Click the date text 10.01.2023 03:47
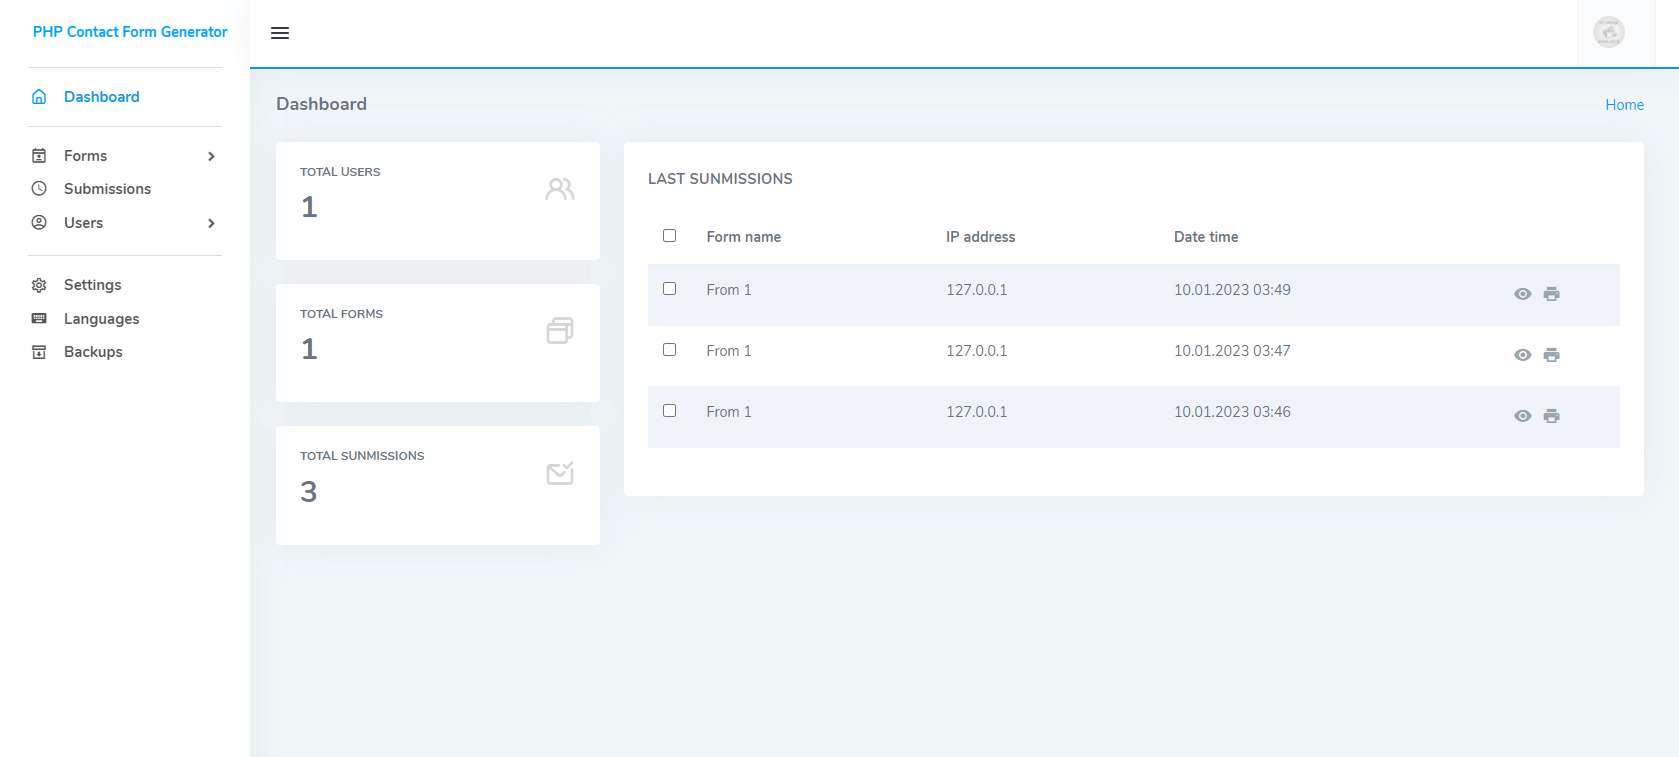This screenshot has width=1679, height=757. pyautogui.click(x=1232, y=351)
